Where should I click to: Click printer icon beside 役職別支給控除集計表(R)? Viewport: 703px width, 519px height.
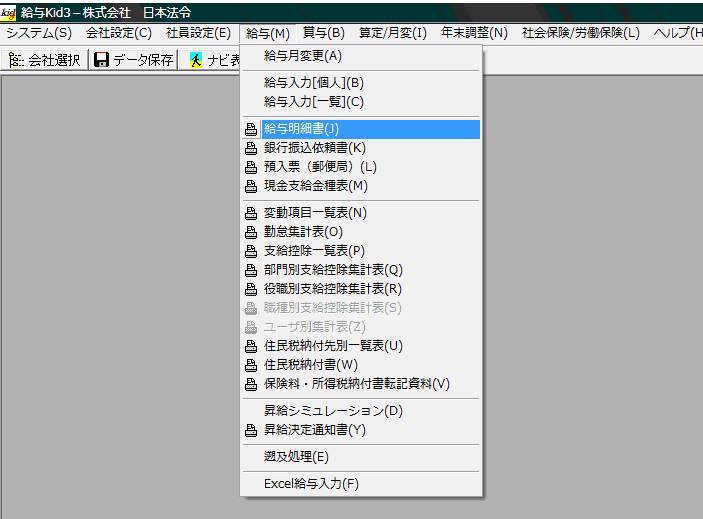click(251, 289)
